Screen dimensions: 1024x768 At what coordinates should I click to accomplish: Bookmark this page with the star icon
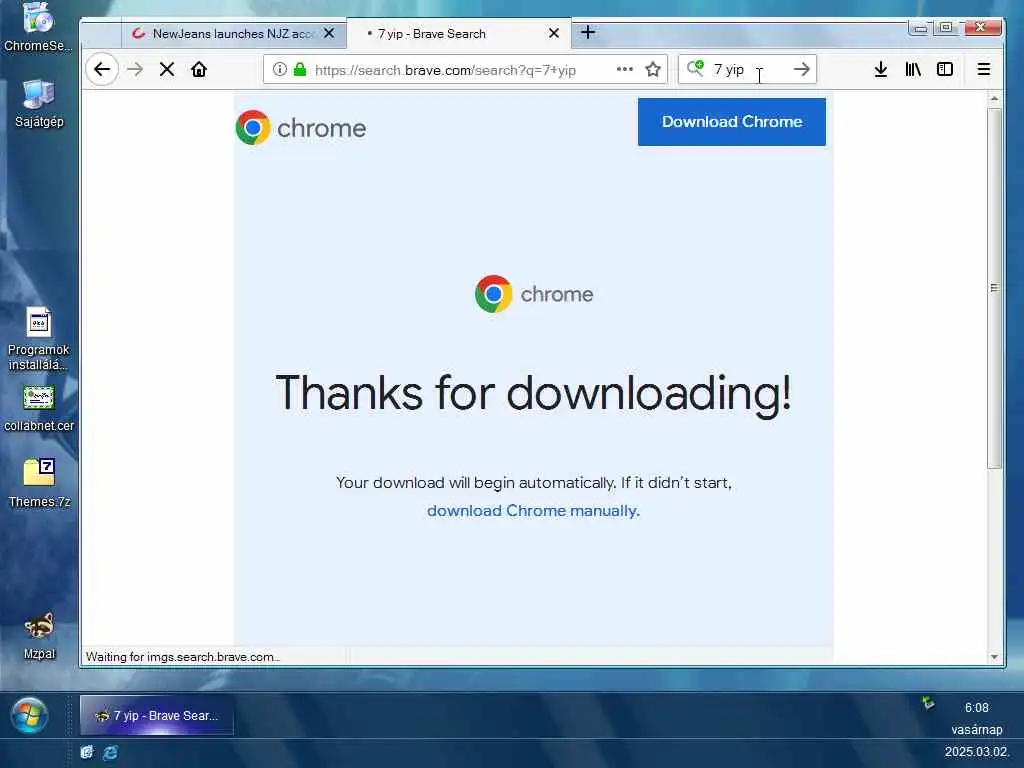tap(652, 69)
